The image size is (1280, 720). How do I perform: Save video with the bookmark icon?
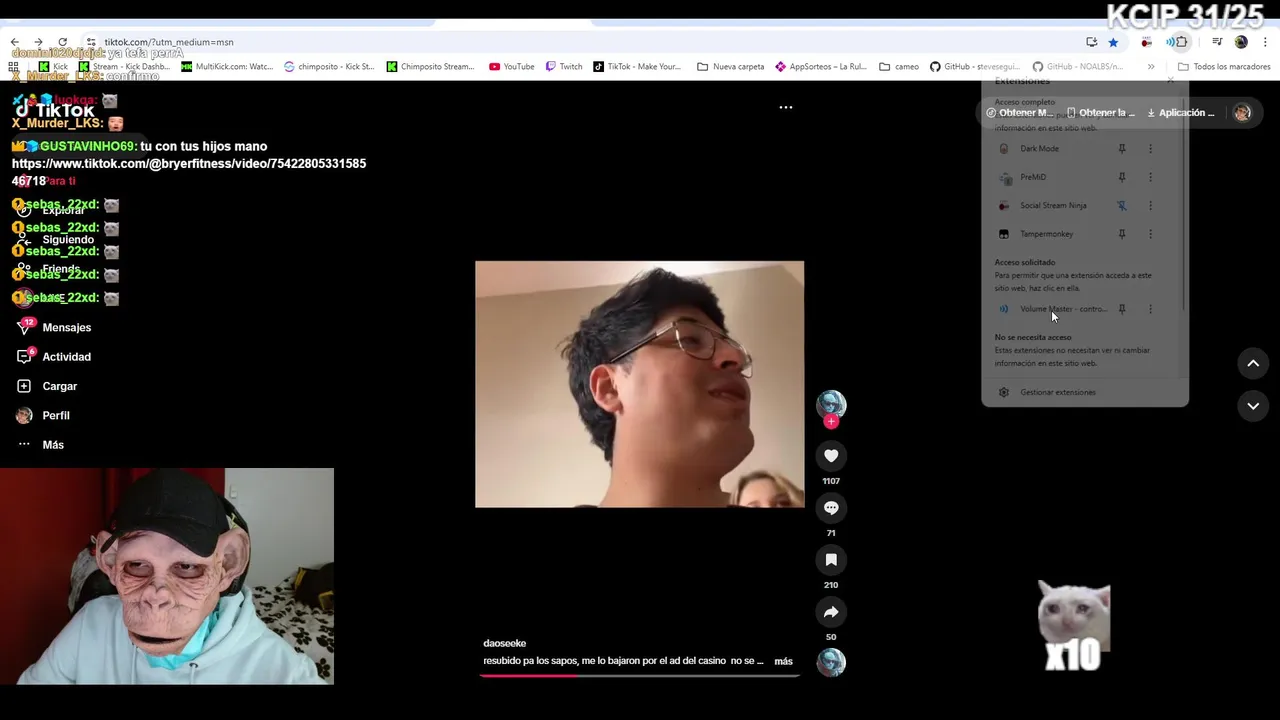tap(831, 560)
